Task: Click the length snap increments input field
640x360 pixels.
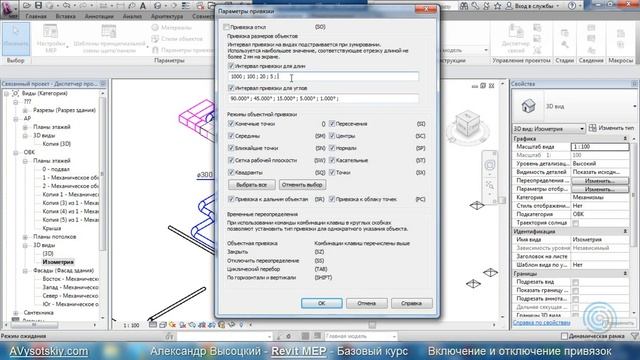Action: (x=323, y=76)
